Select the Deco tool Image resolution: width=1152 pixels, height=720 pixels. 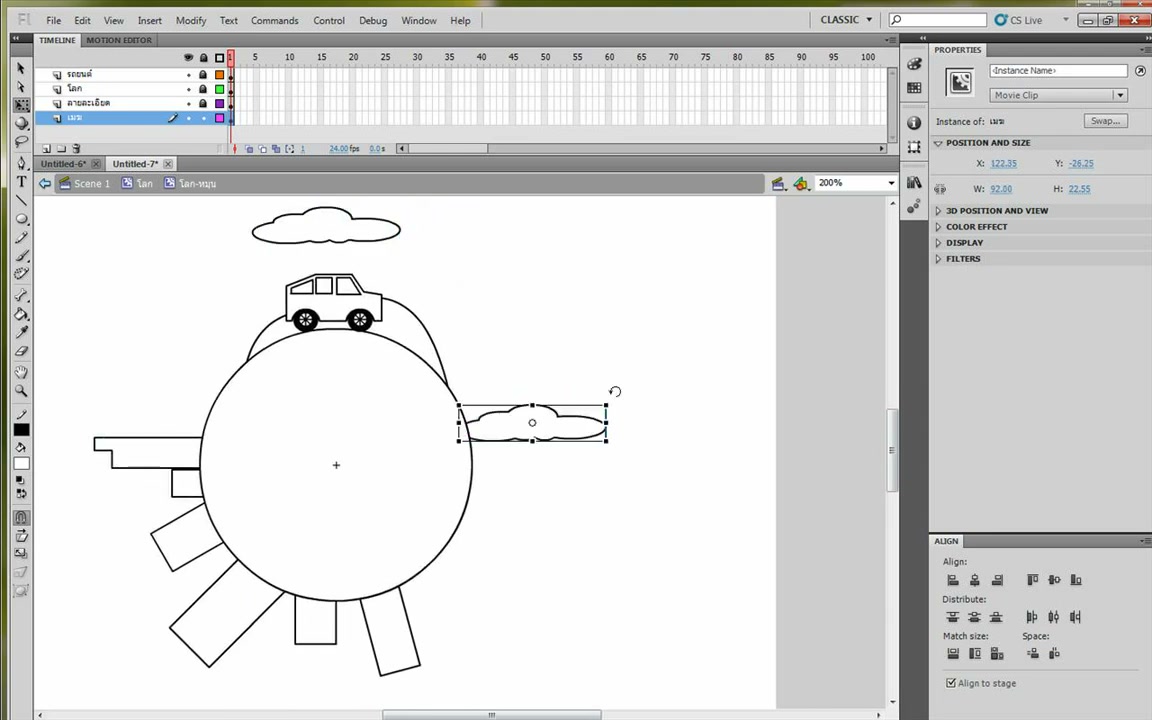(x=21, y=274)
